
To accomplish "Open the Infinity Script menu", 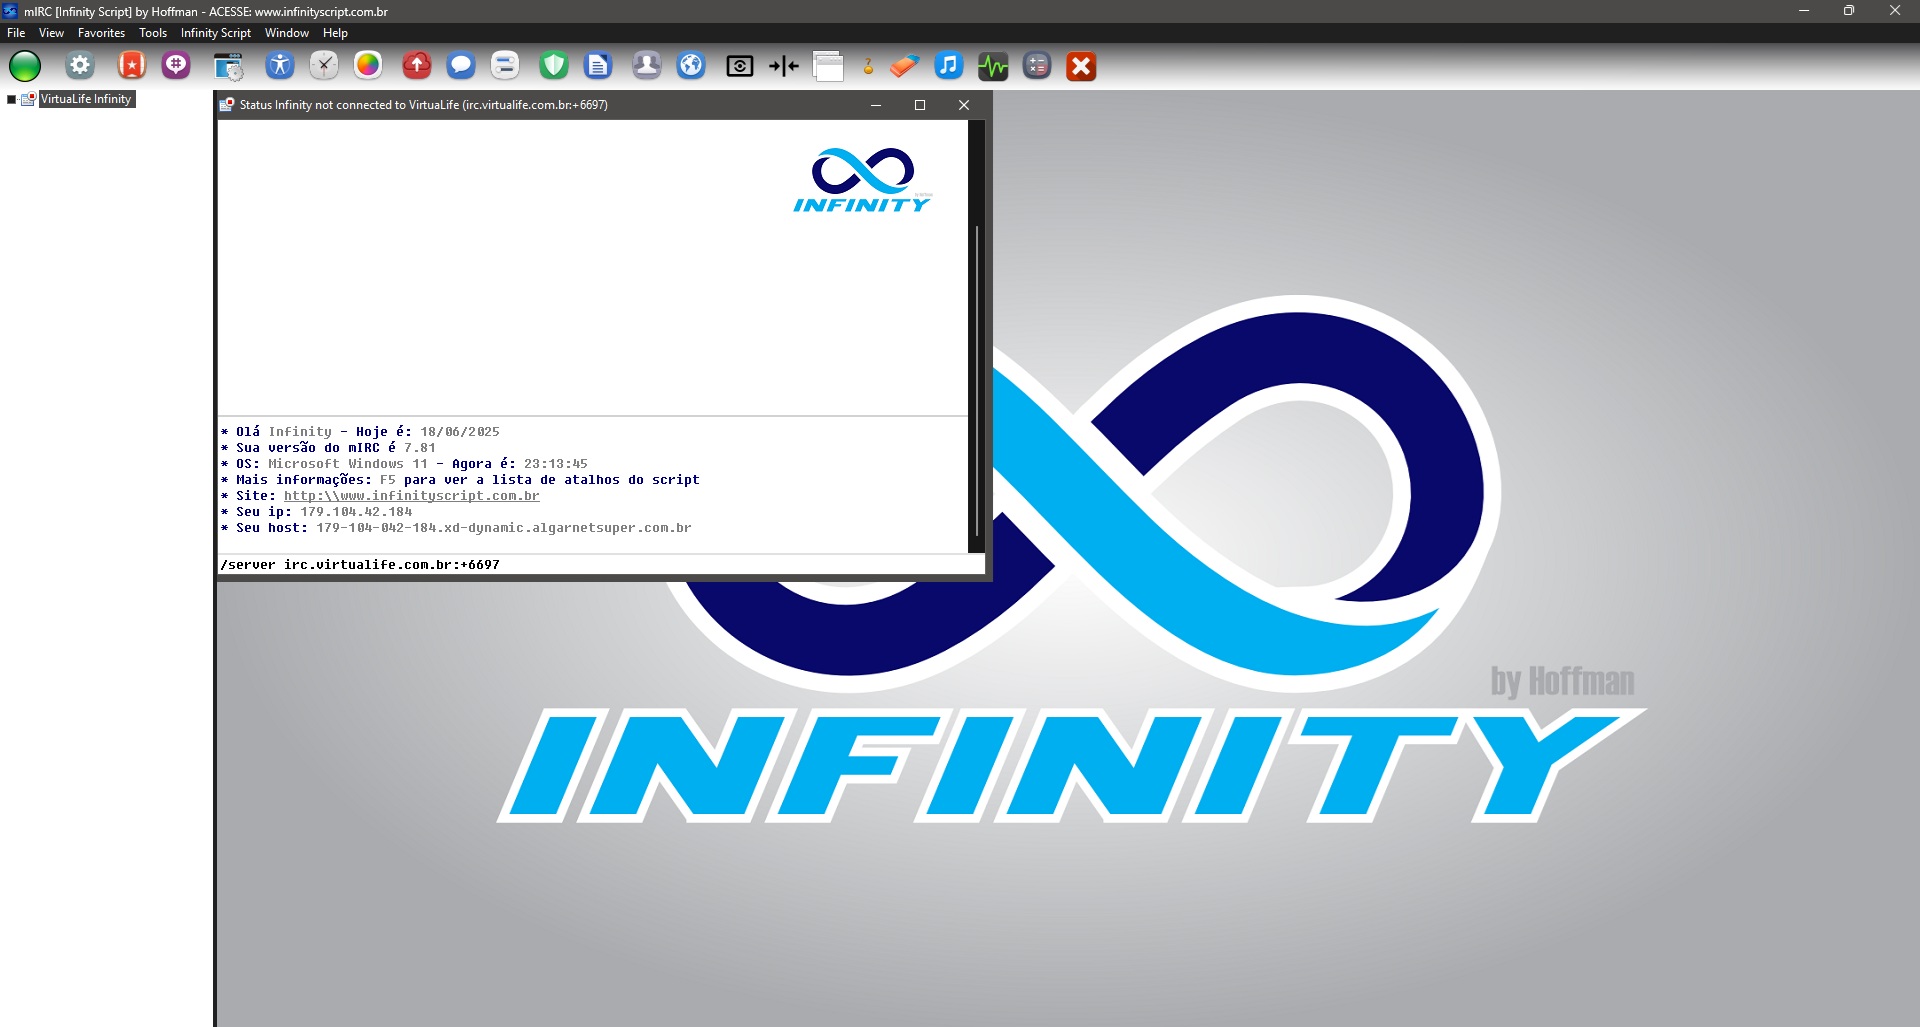I will tap(215, 33).
